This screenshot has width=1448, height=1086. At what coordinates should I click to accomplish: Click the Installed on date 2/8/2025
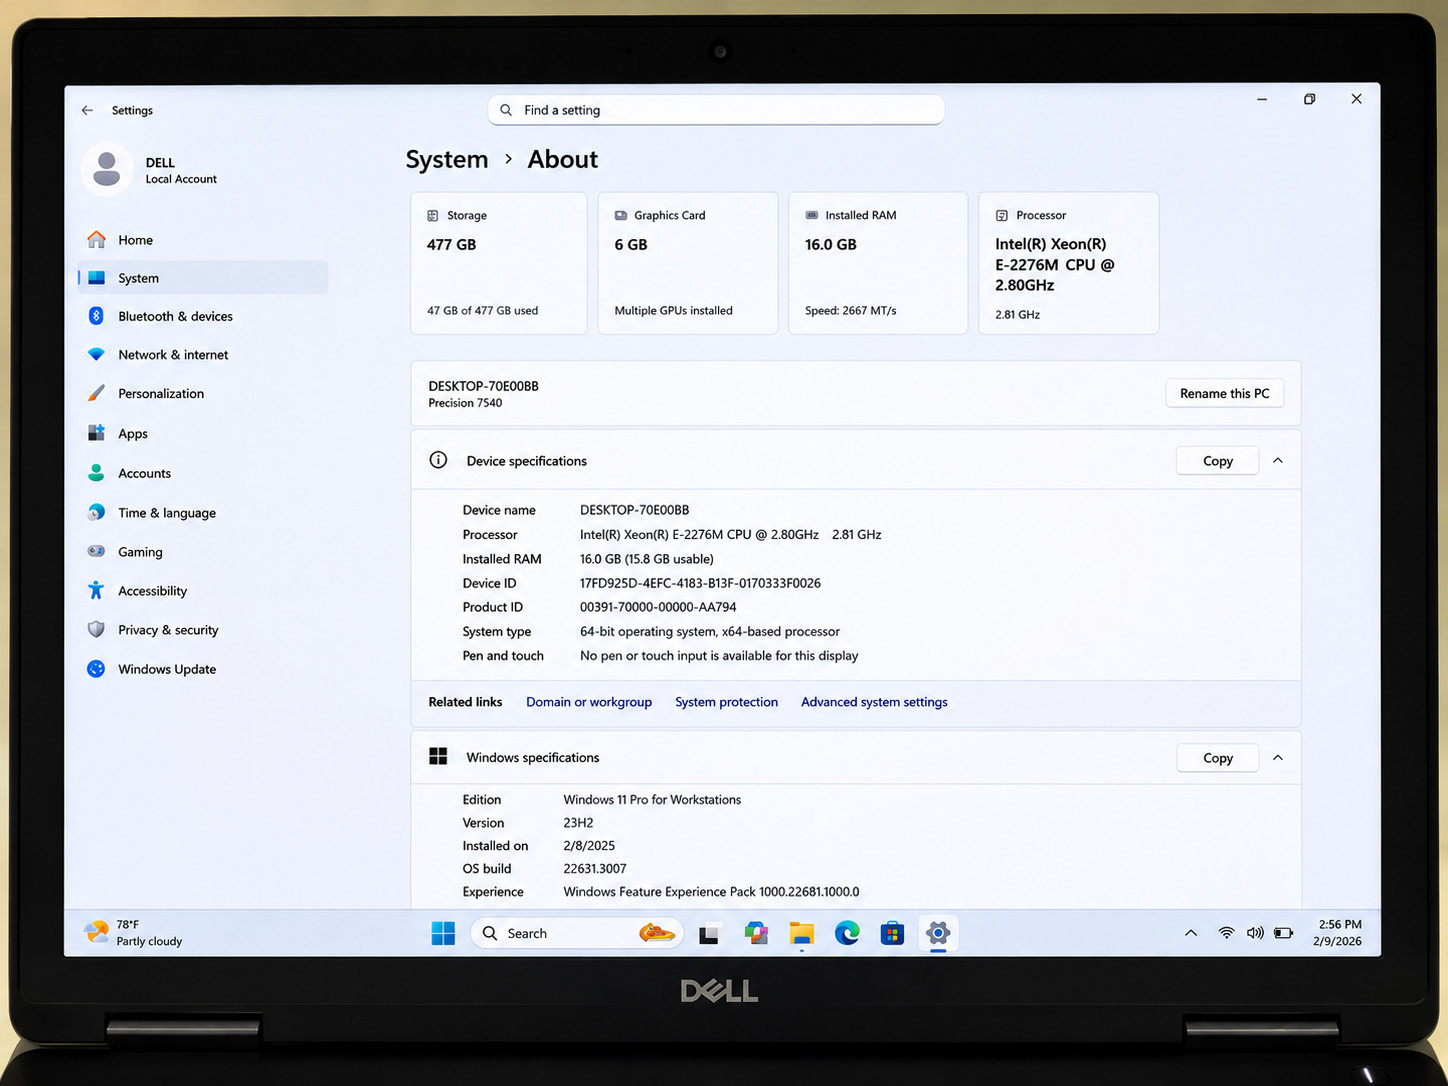click(x=589, y=846)
